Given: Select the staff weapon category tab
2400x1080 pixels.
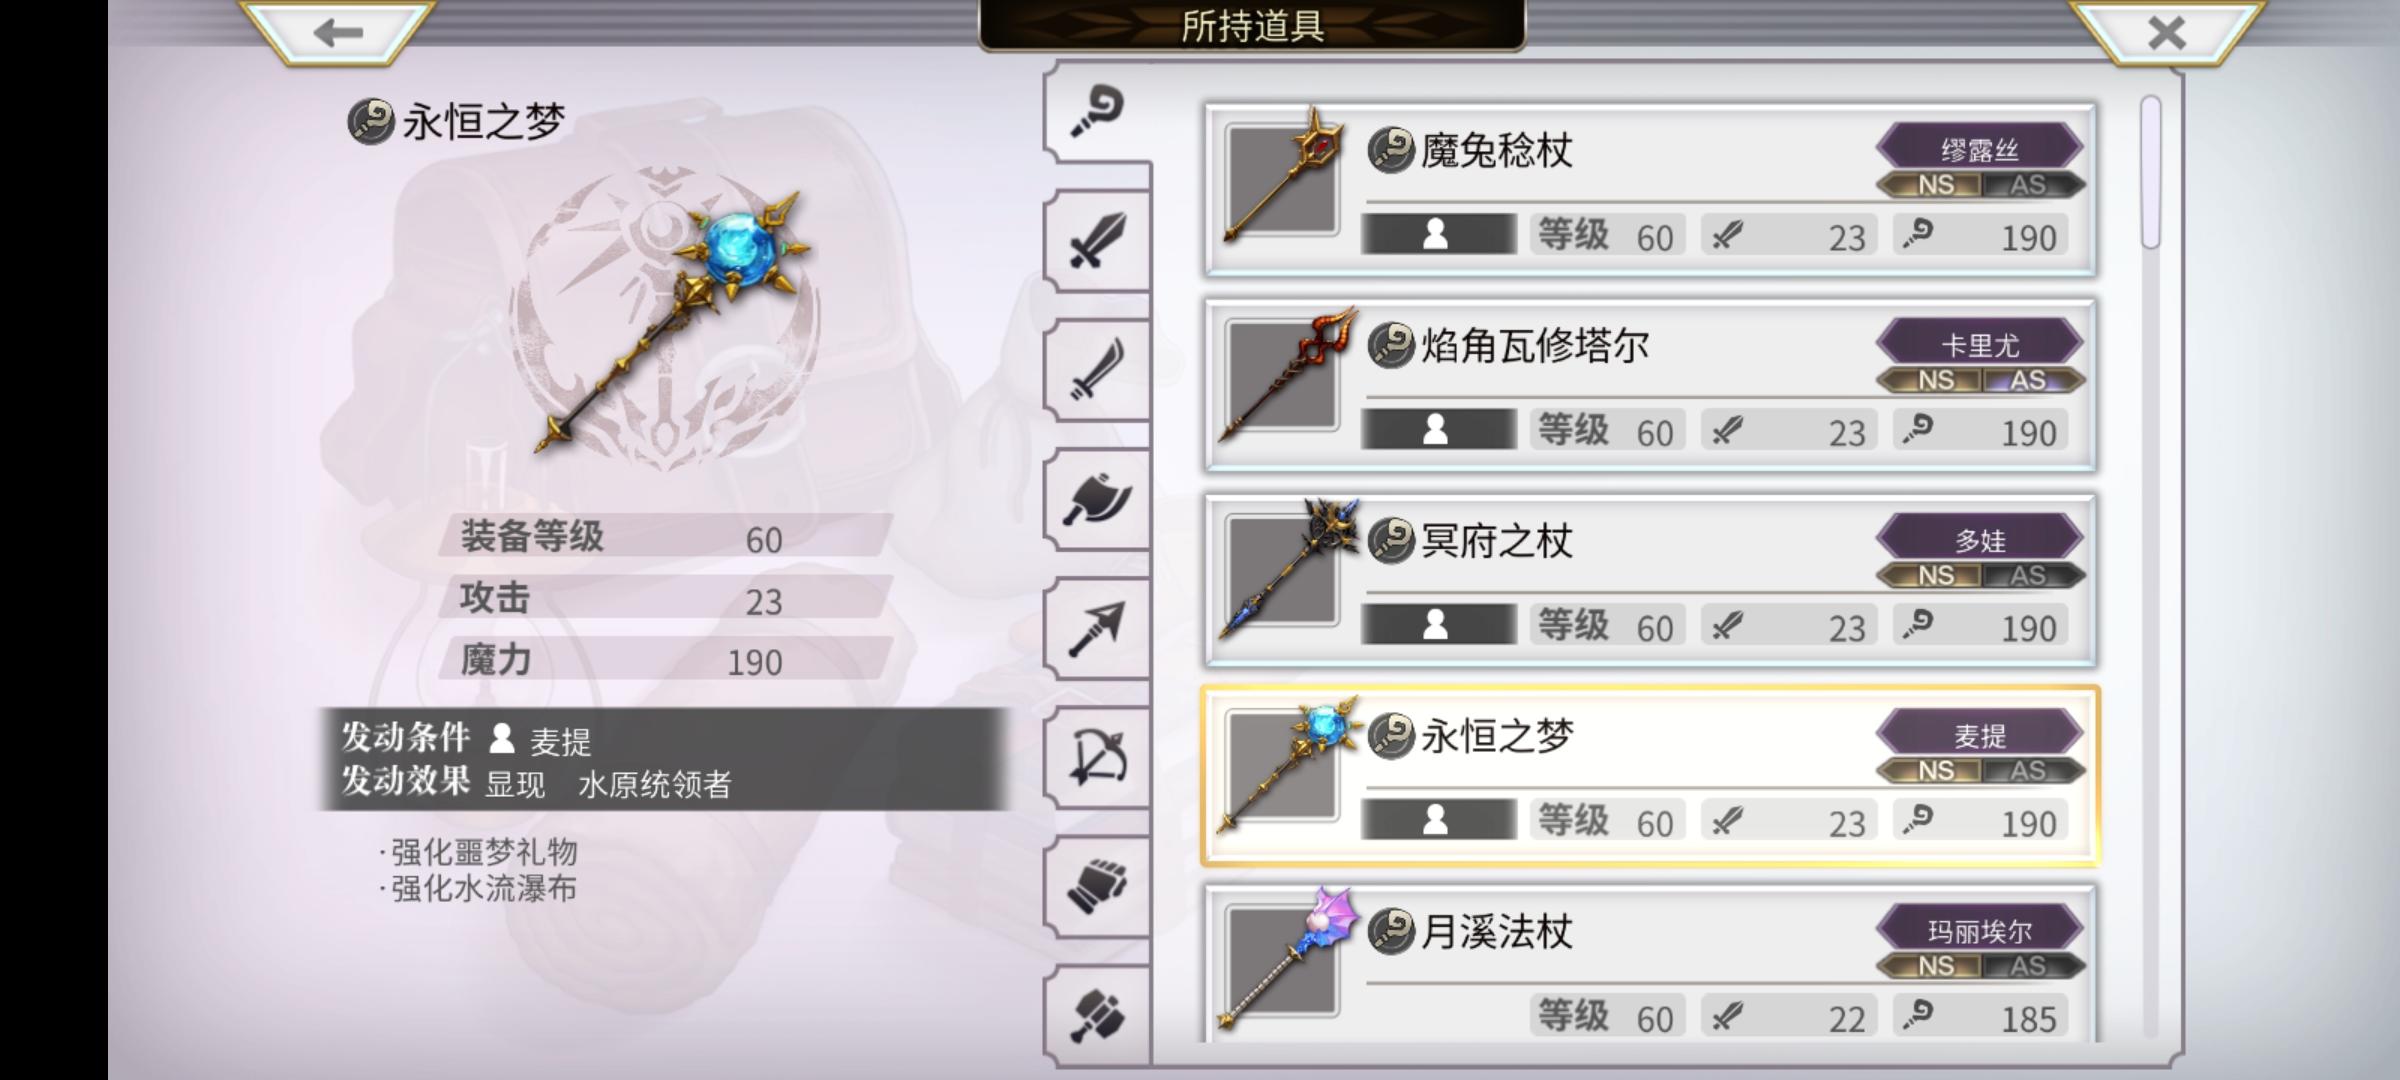Looking at the screenshot, I should click(1097, 111).
